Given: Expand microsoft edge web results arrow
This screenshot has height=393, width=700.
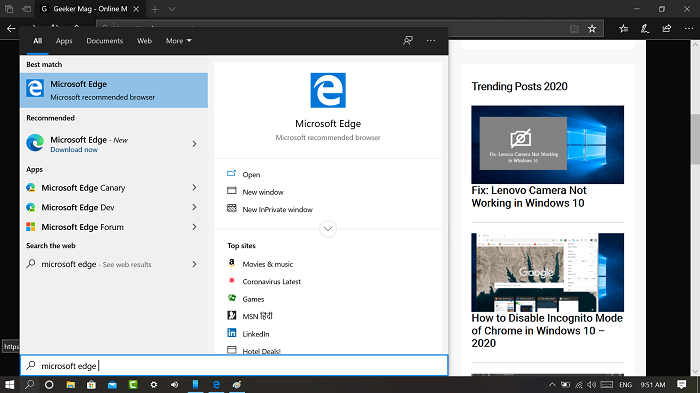Looking at the screenshot, I should click(194, 264).
